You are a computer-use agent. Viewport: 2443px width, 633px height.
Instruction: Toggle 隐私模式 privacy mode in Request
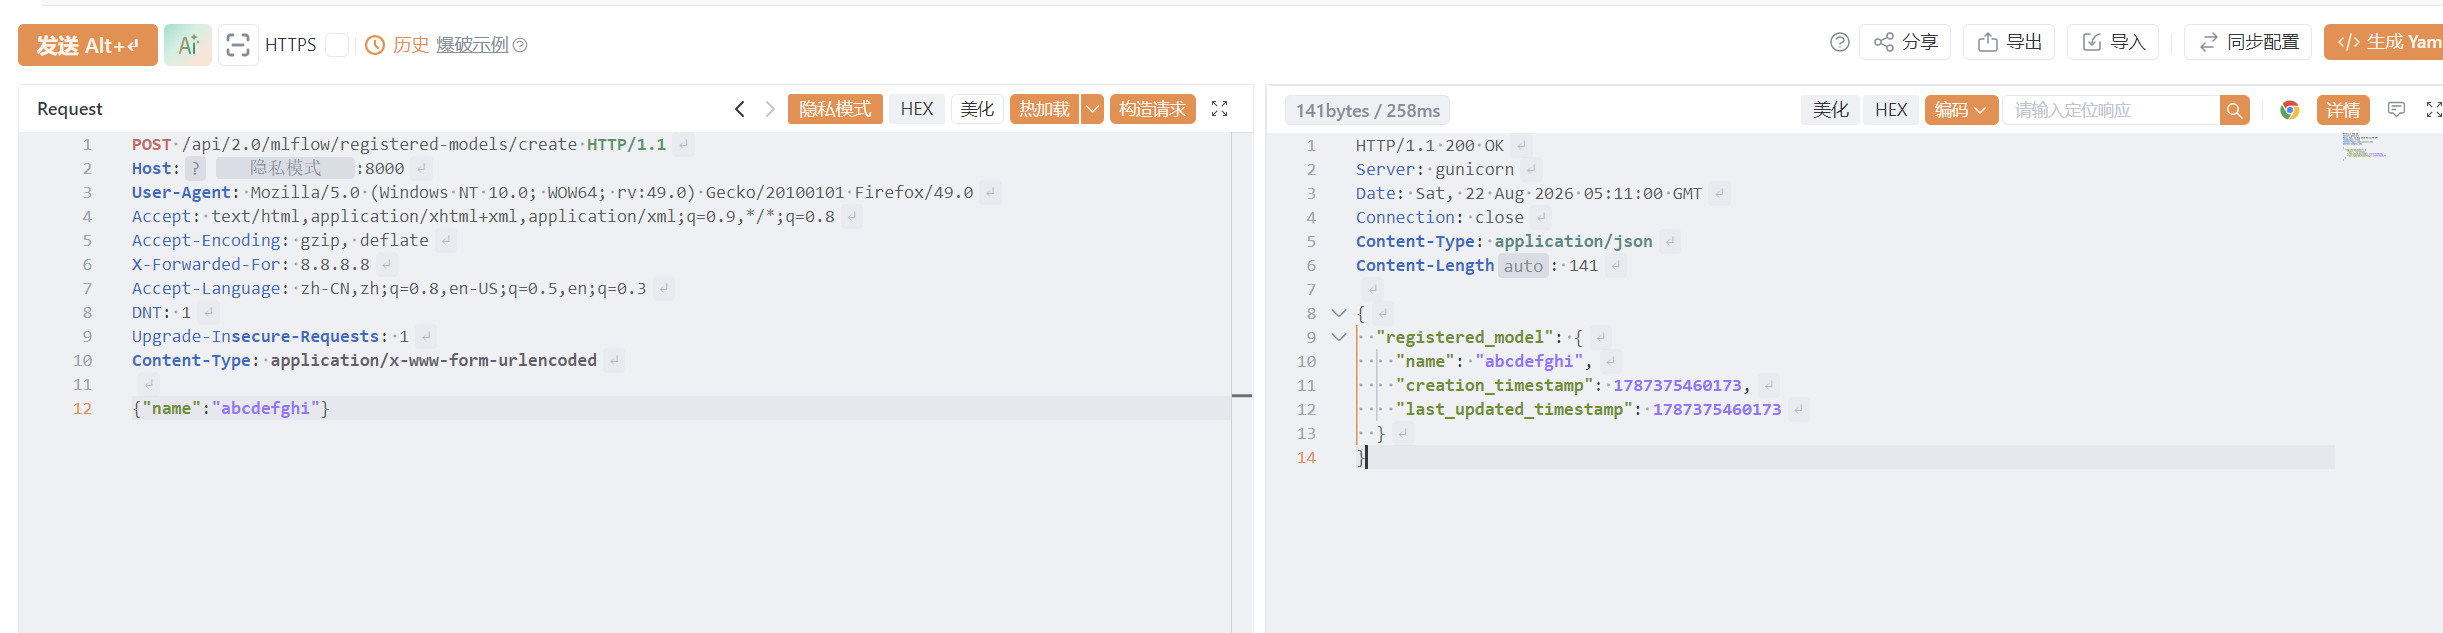[835, 109]
